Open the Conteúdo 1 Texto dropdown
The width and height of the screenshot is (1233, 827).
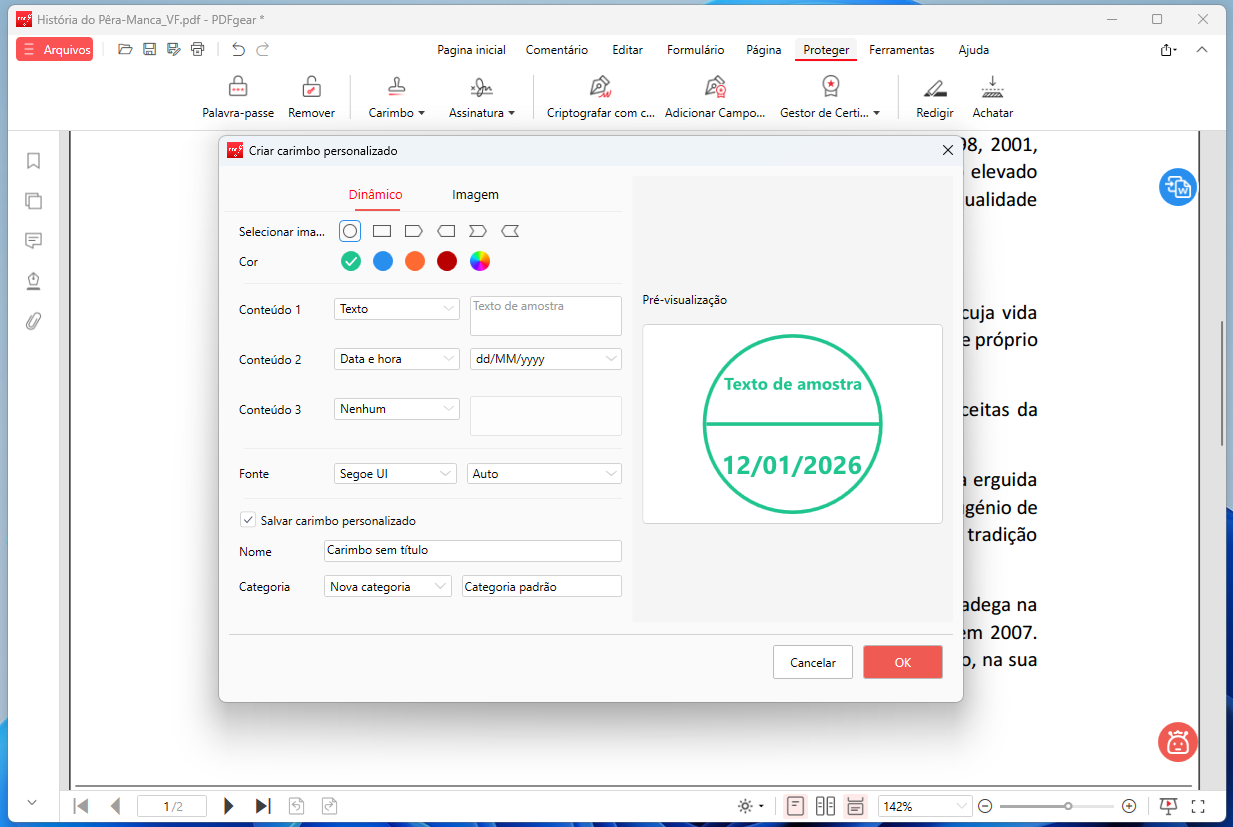(x=396, y=309)
